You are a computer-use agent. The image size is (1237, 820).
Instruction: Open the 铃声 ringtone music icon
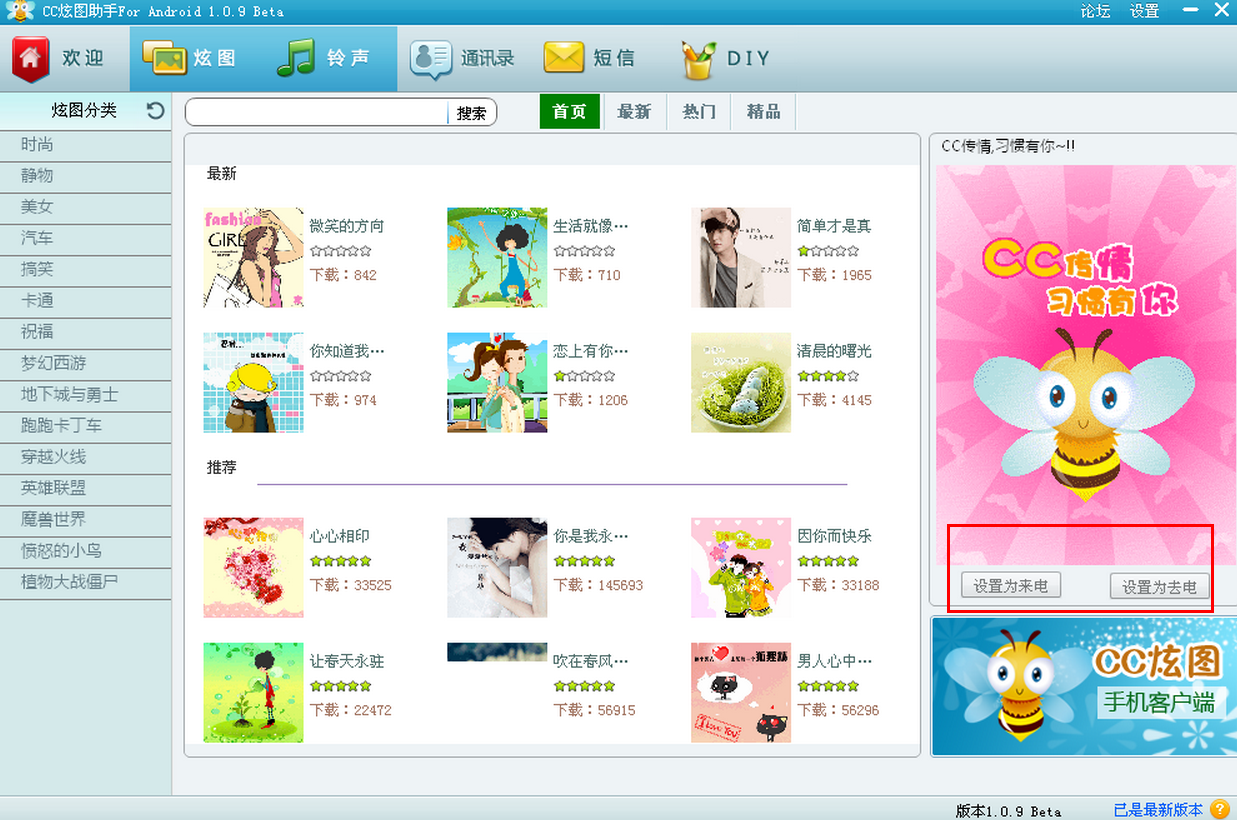(x=296, y=58)
